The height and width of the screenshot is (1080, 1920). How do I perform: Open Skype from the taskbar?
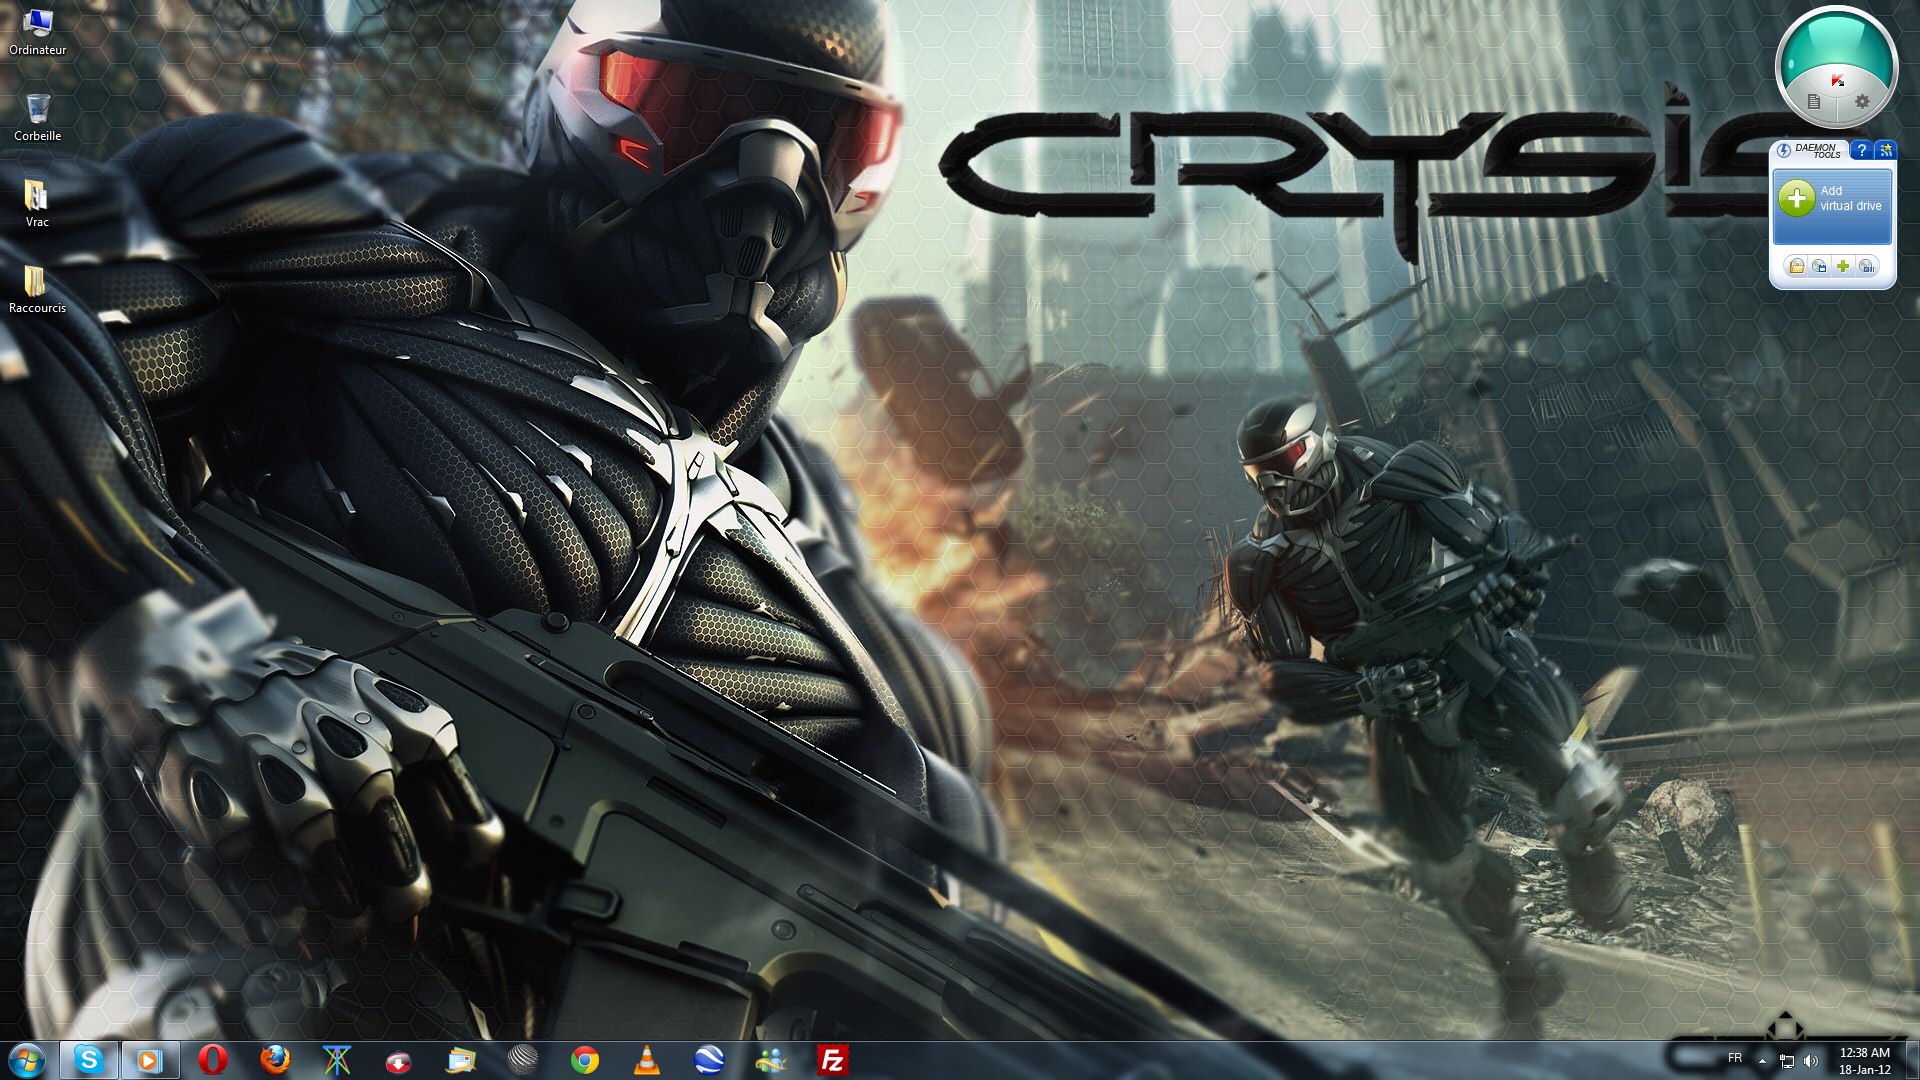pyautogui.click(x=89, y=1060)
